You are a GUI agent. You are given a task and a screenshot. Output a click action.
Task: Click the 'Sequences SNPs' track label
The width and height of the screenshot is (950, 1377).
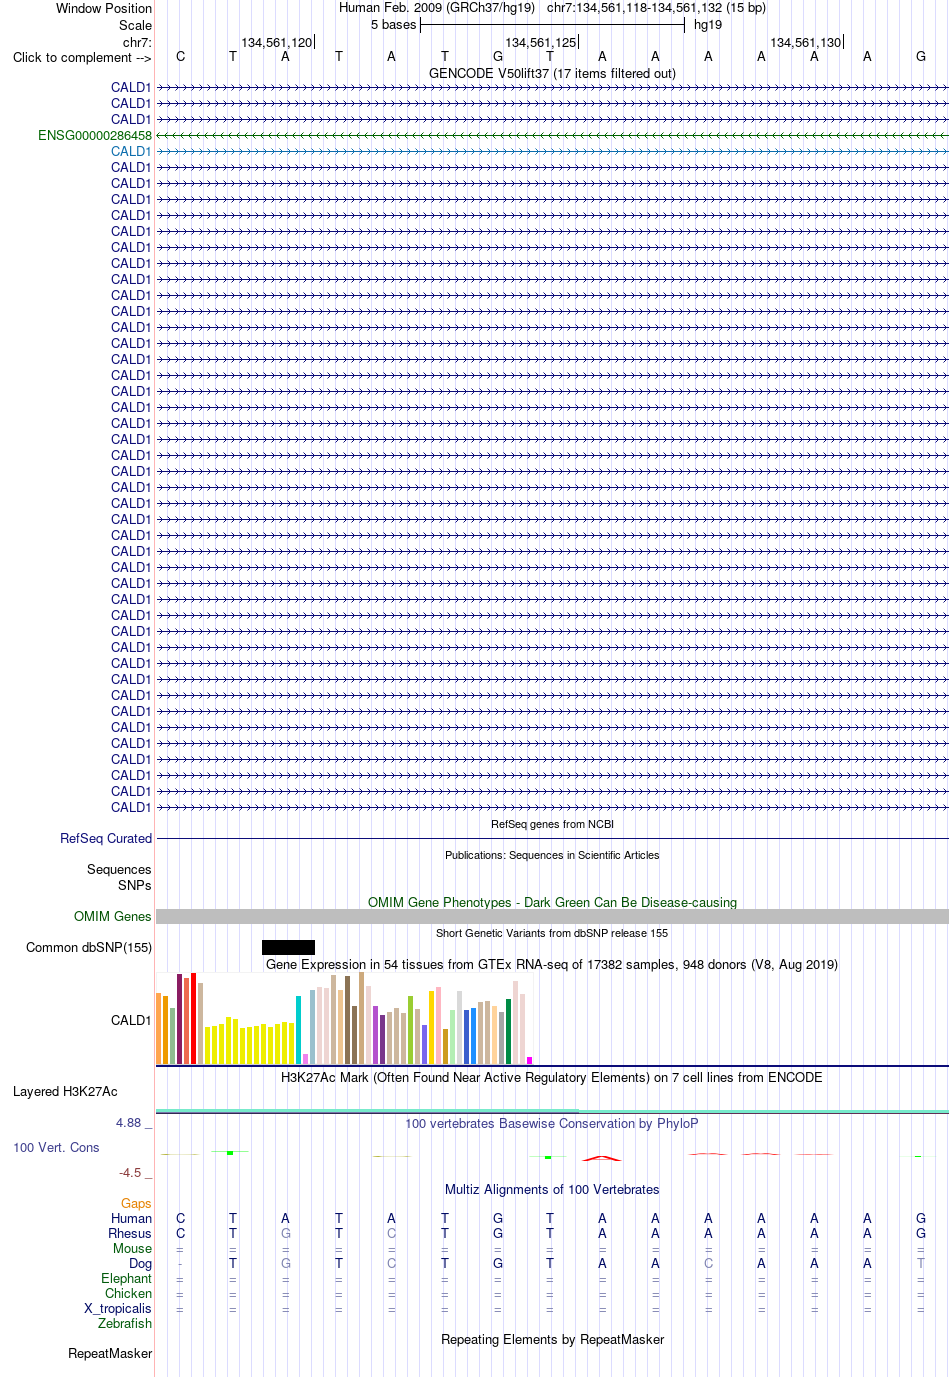(x=119, y=877)
